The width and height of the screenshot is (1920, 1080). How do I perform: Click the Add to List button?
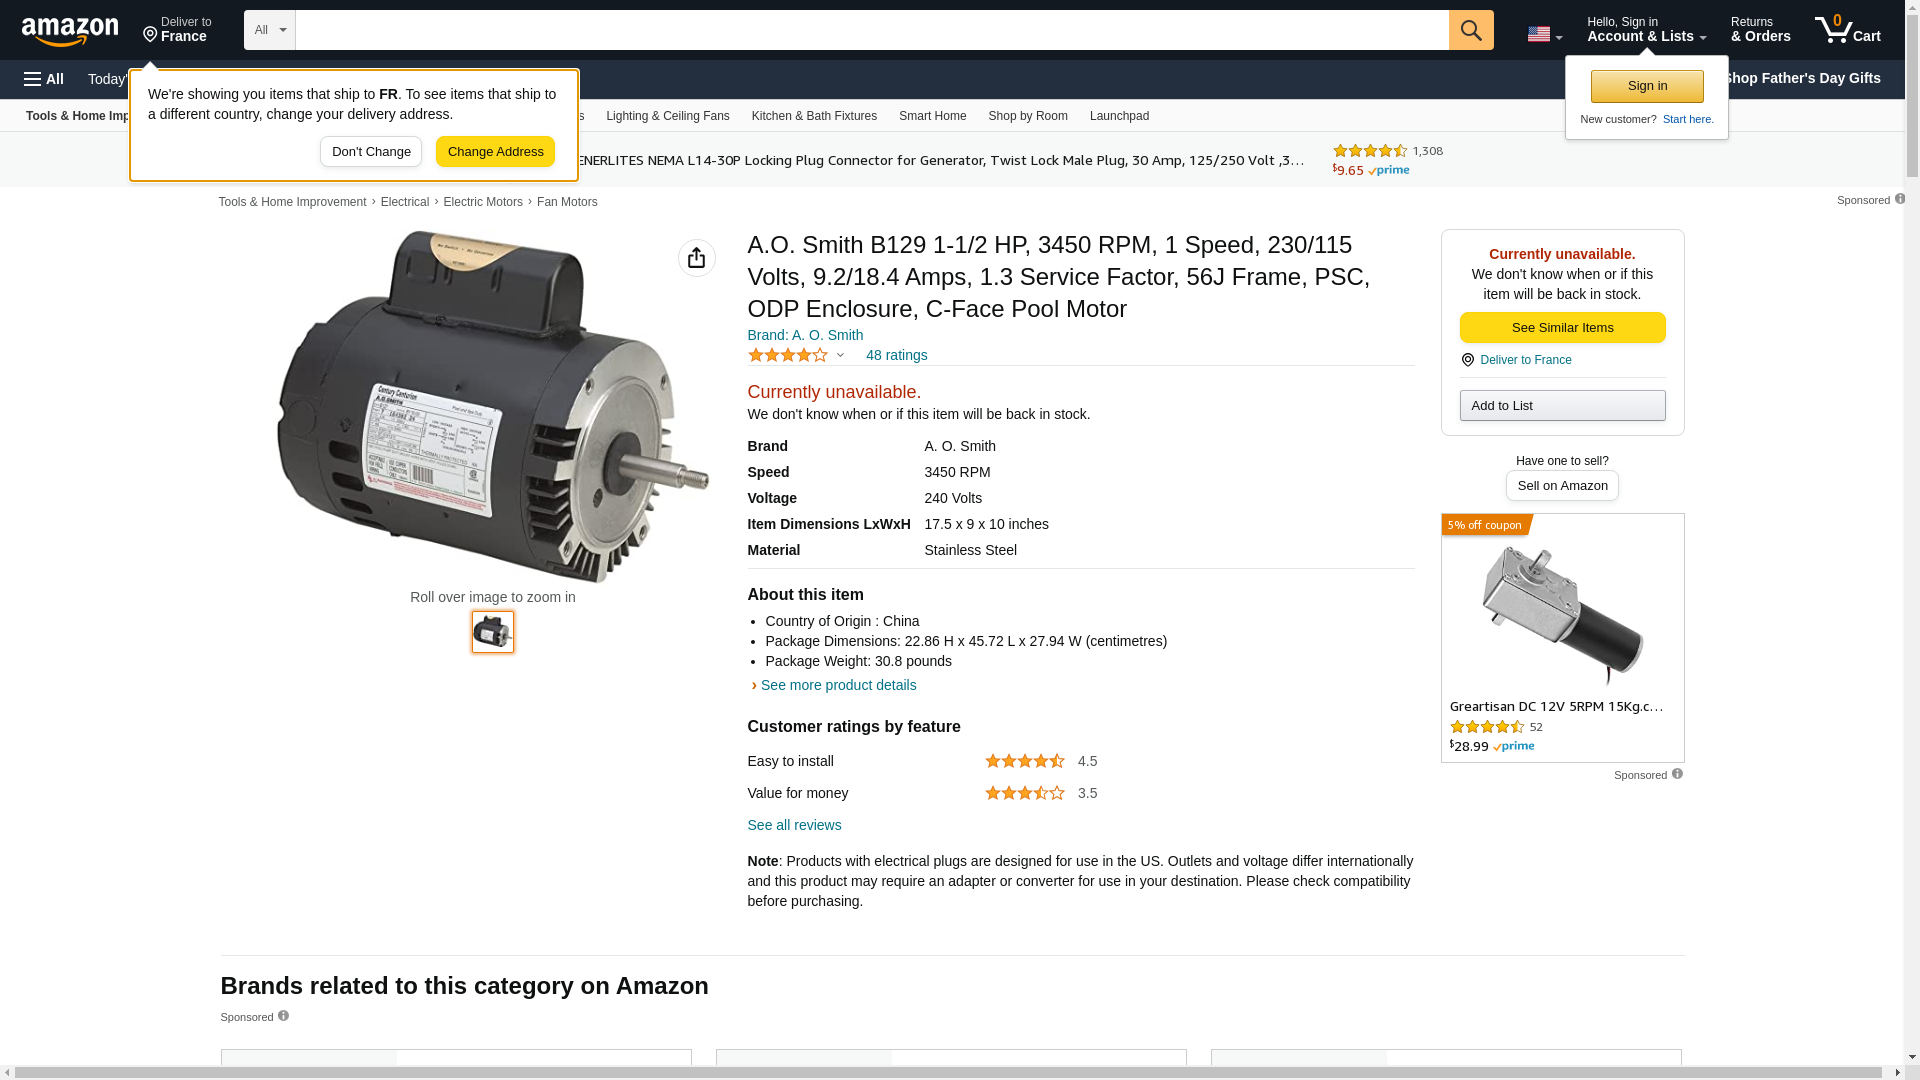[1561, 405]
